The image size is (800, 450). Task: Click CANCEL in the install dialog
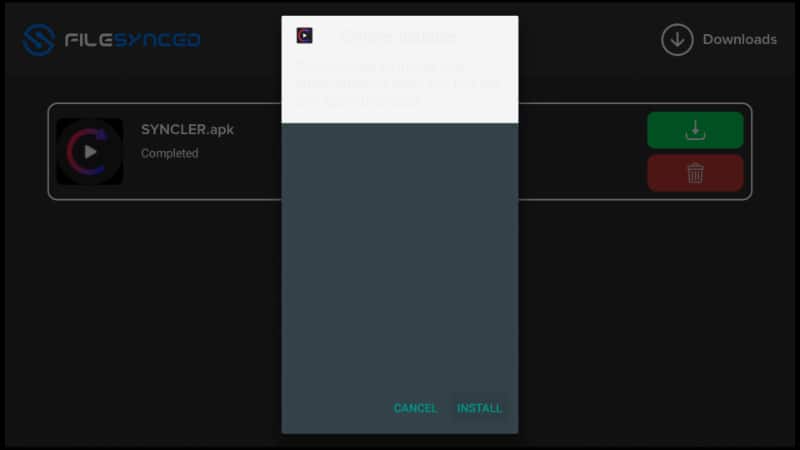coord(415,408)
